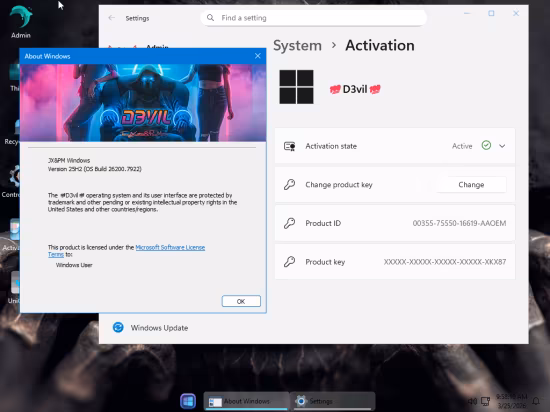This screenshot has height=412, width=550.
Task: Navigate to System breadcrumb
Action: [297, 46]
